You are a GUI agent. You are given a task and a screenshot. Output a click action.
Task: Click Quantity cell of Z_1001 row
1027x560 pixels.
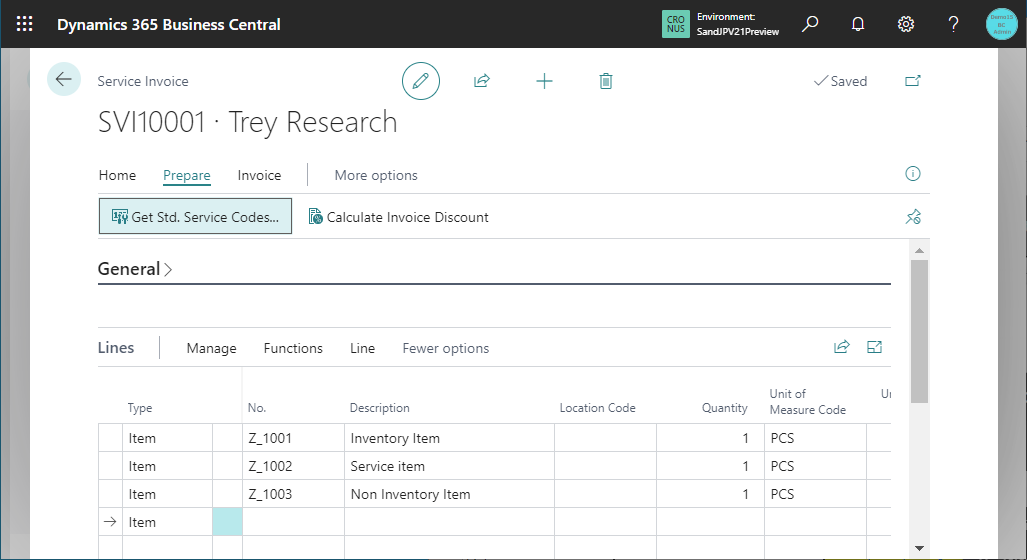[x=710, y=438]
